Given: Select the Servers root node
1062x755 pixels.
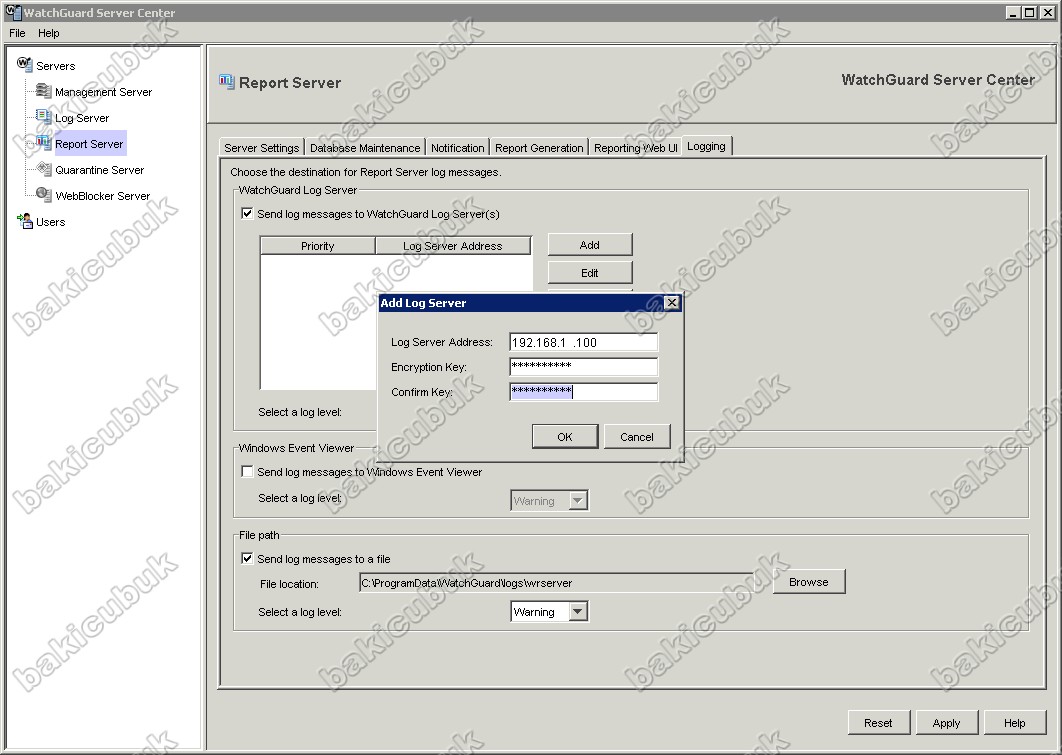Looking at the screenshot, I should tap(56, 66).
